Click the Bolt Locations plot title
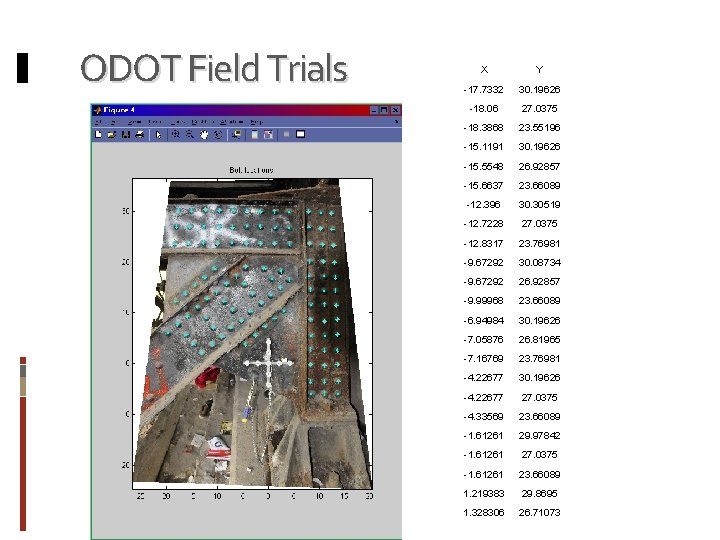Screen dimensions: 720x540 [251, 170]
